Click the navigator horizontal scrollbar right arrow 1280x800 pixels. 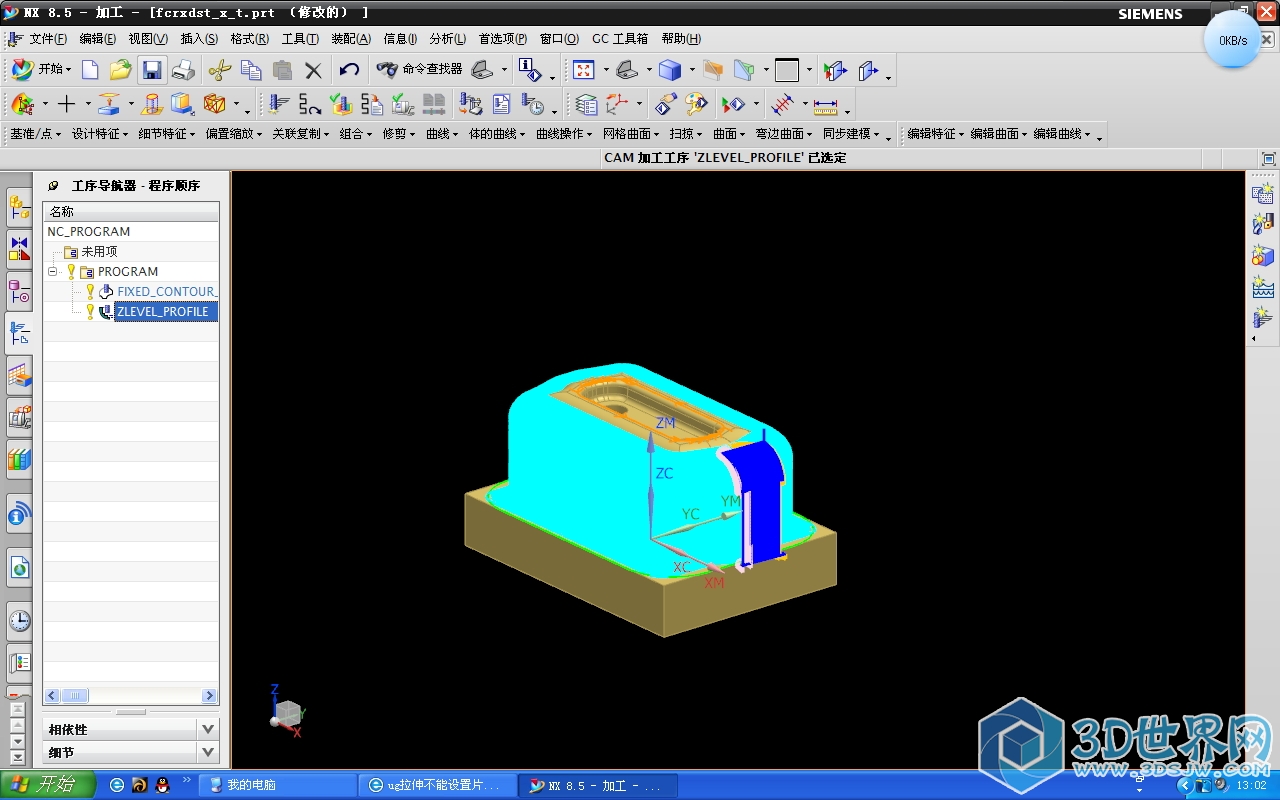209,695
